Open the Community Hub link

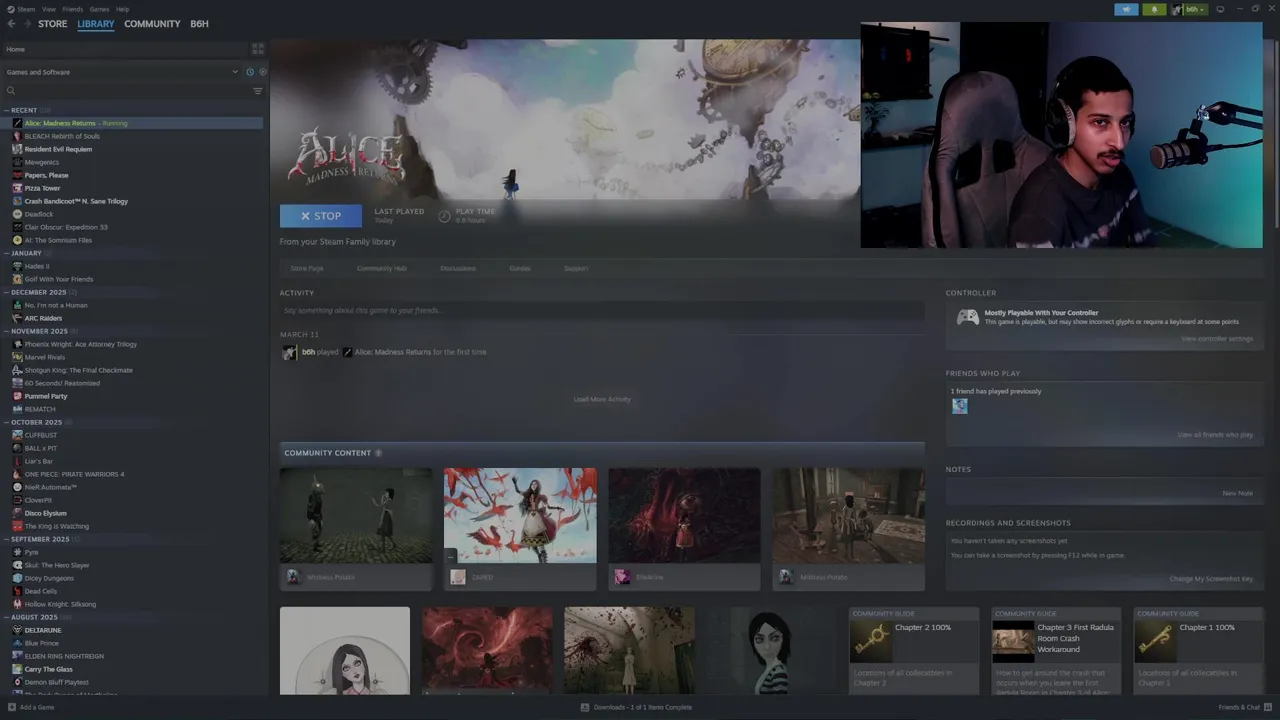tap(381, 268)
